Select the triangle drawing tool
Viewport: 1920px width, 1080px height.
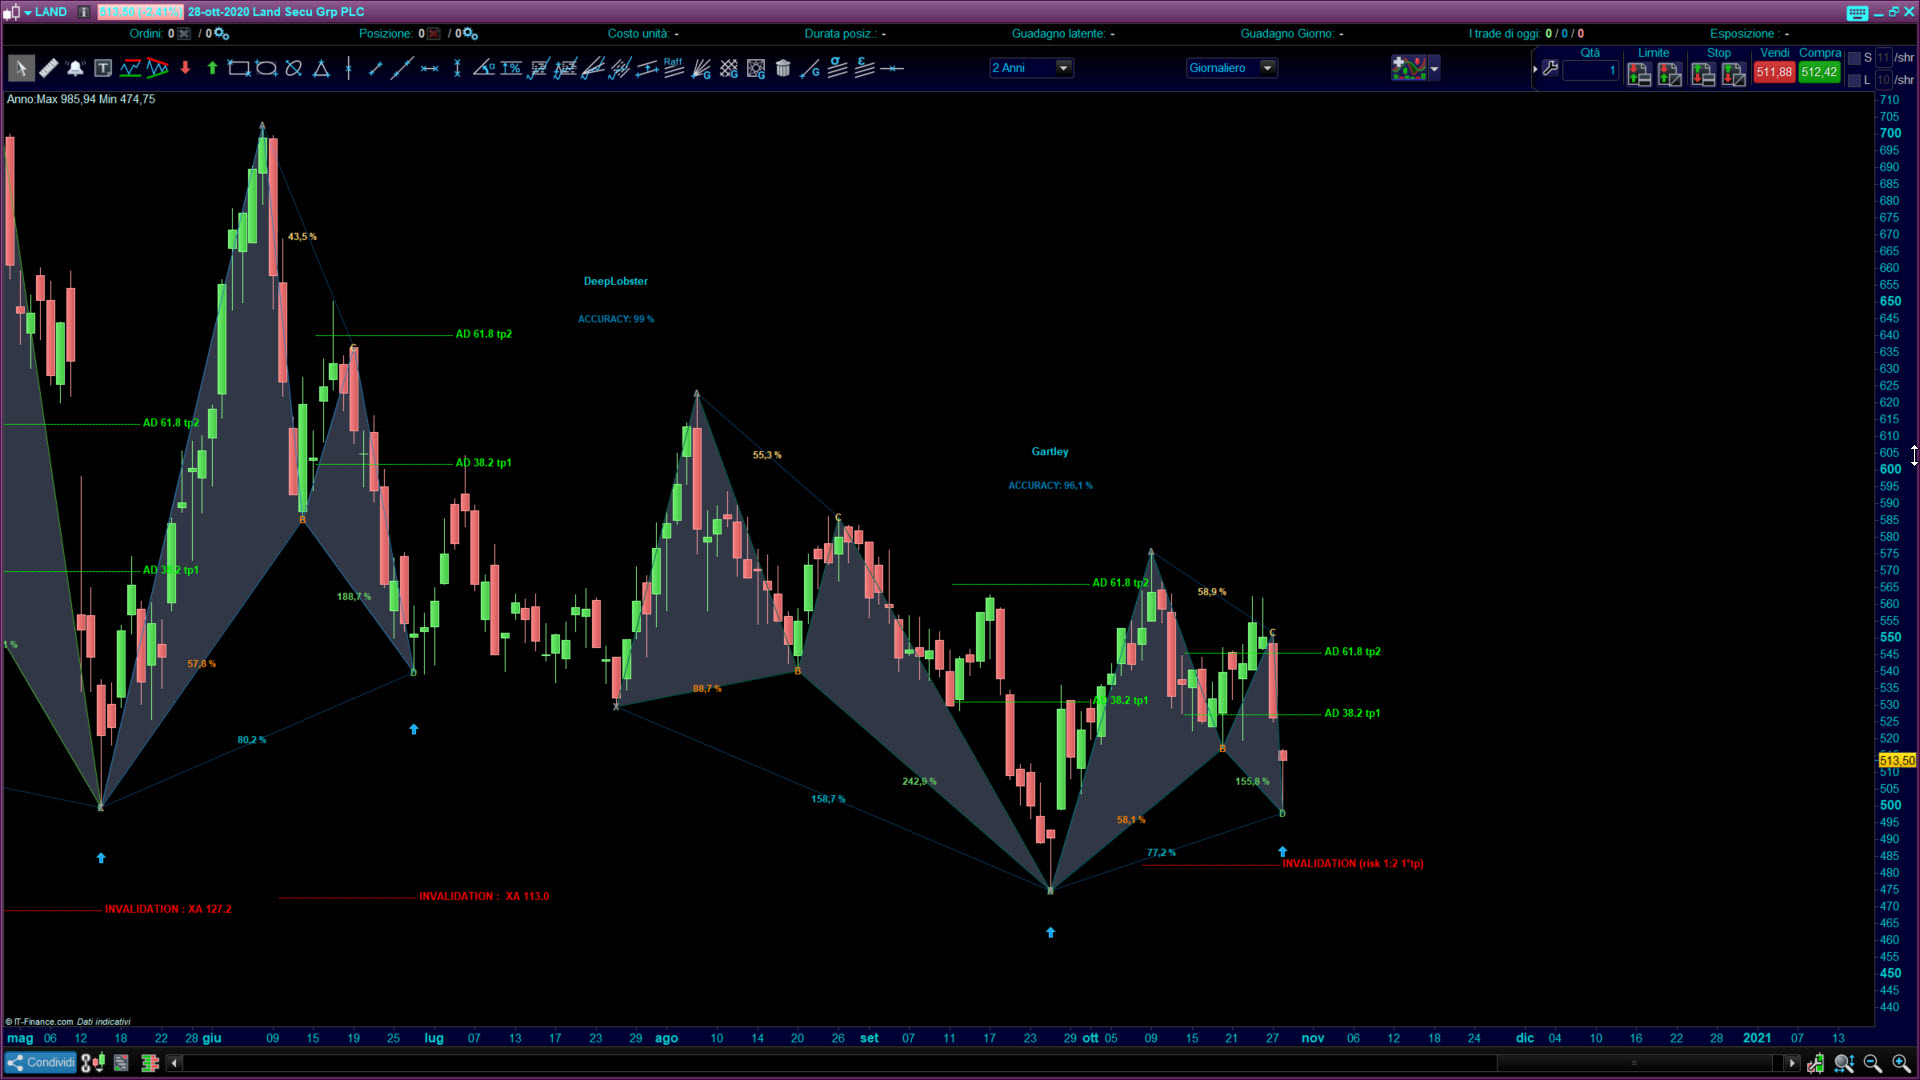(321, 69)
